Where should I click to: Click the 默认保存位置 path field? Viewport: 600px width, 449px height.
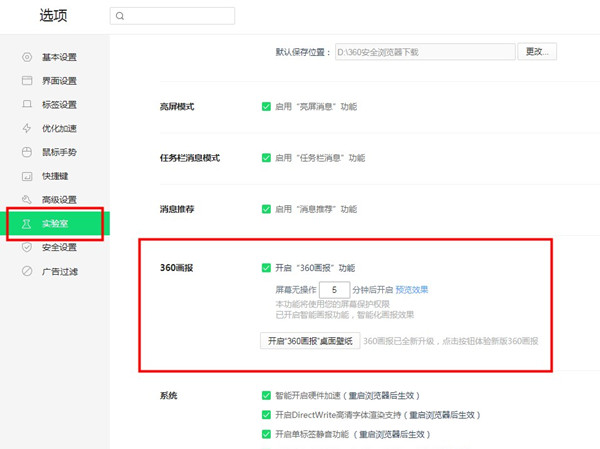click(425, 52)
